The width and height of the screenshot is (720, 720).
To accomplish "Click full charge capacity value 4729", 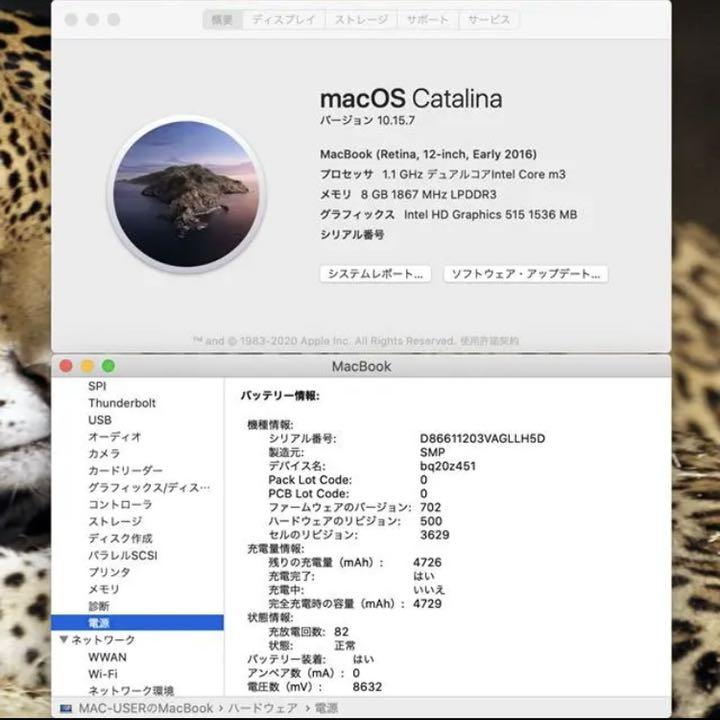I will [x=428, y=604].
